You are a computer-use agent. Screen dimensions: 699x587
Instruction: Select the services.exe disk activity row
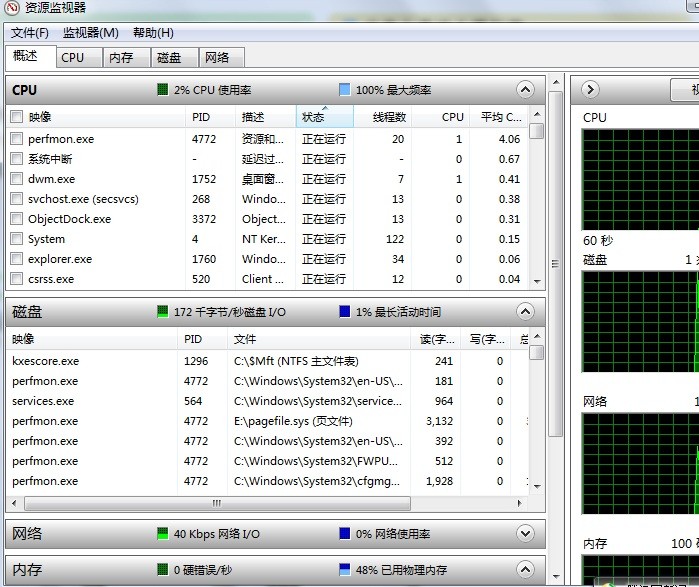pyautogui.click(x=267, y=401)
